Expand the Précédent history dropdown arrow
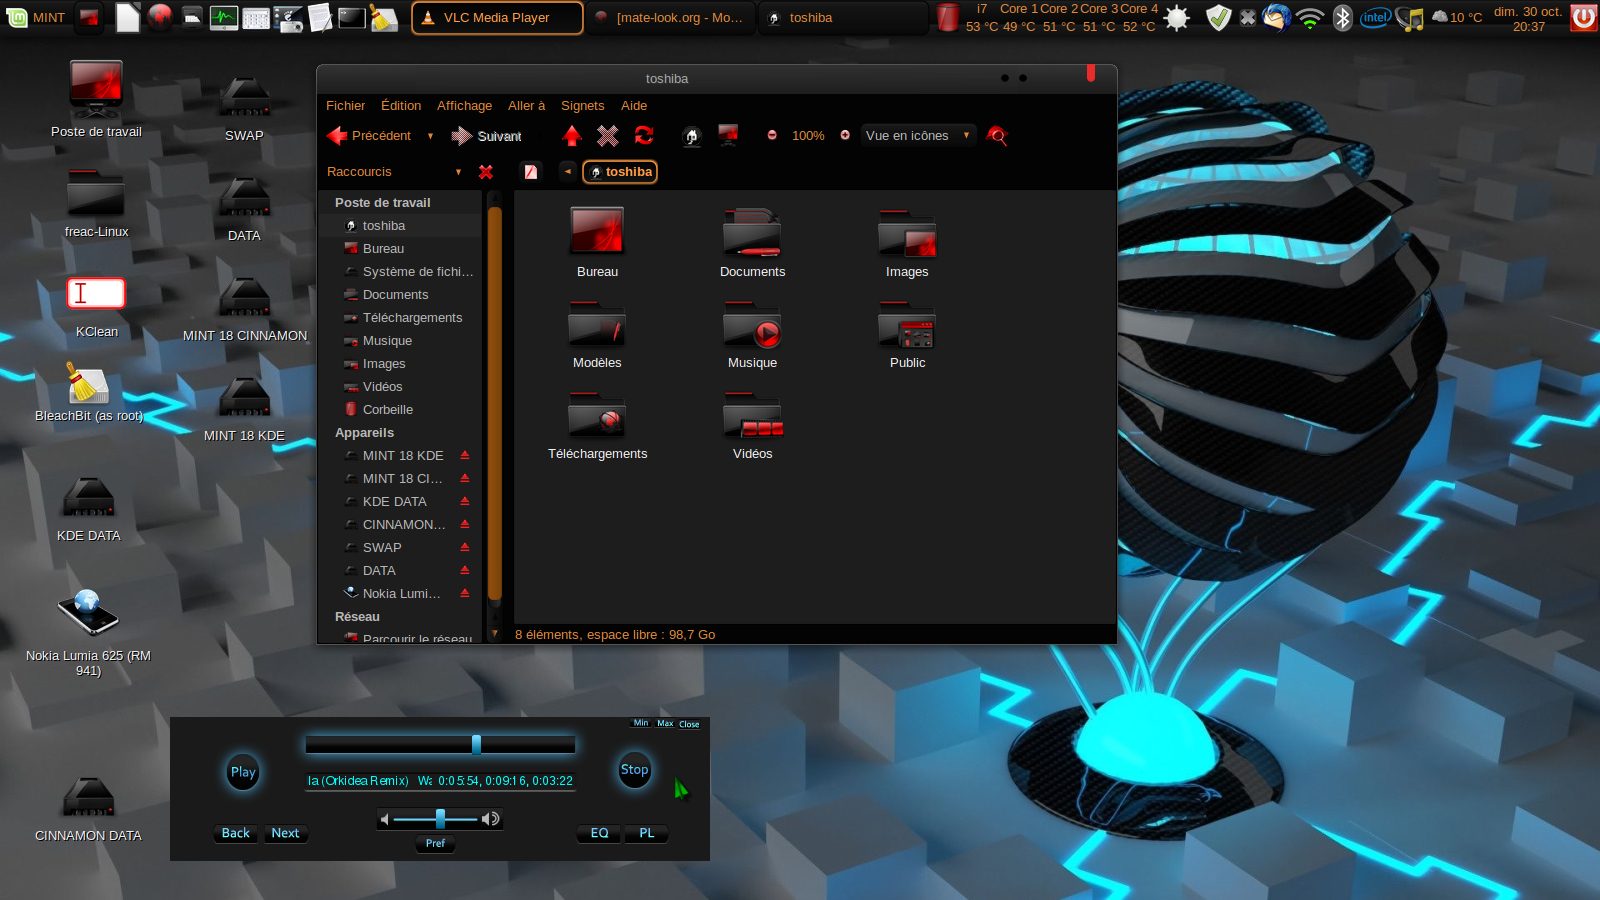The height and width of the screenshot is (900, 1600). point(430,136)
